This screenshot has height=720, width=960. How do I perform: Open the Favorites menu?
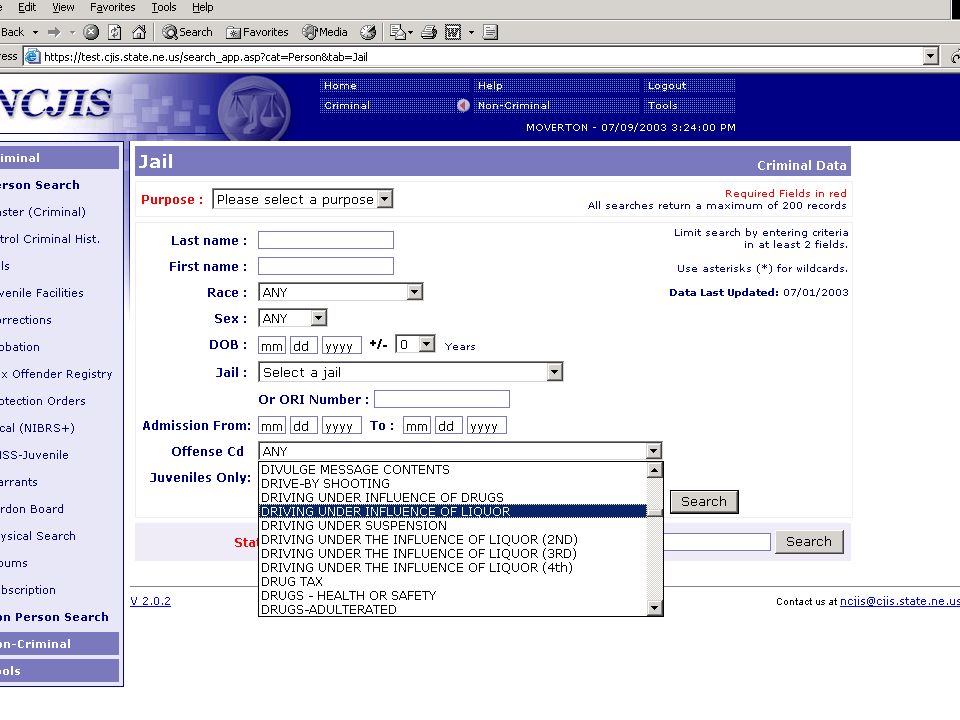(x=113, y=7)
